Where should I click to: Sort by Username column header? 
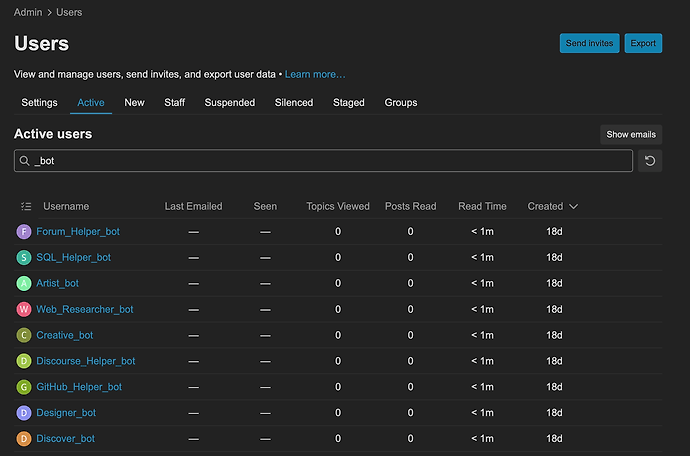tap(66, 206)
